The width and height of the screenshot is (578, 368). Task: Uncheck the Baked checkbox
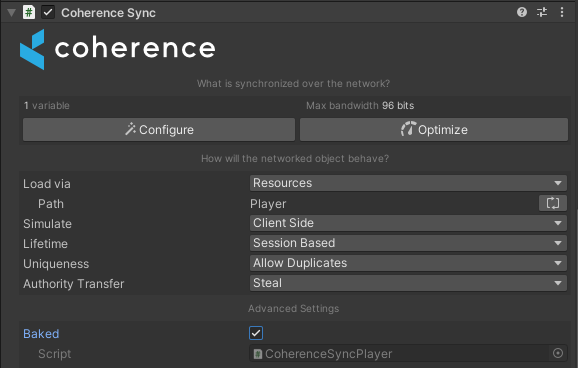tap(256, 333)
